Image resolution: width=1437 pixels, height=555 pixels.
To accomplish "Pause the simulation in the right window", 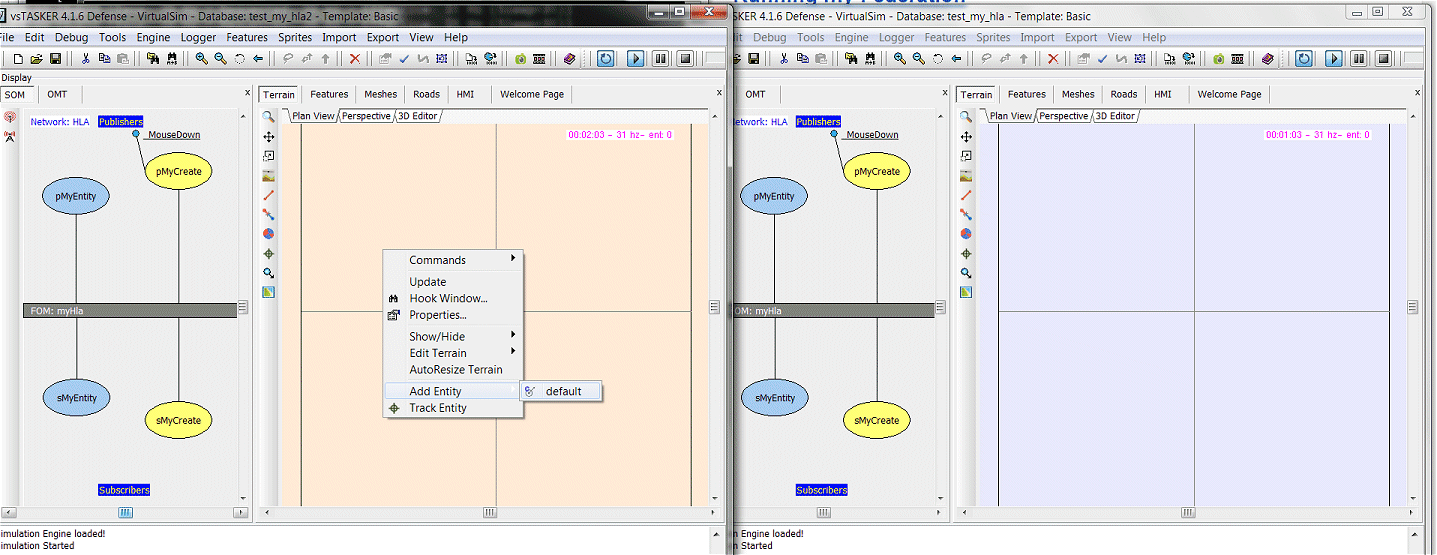I will [x=1359, y=59].
